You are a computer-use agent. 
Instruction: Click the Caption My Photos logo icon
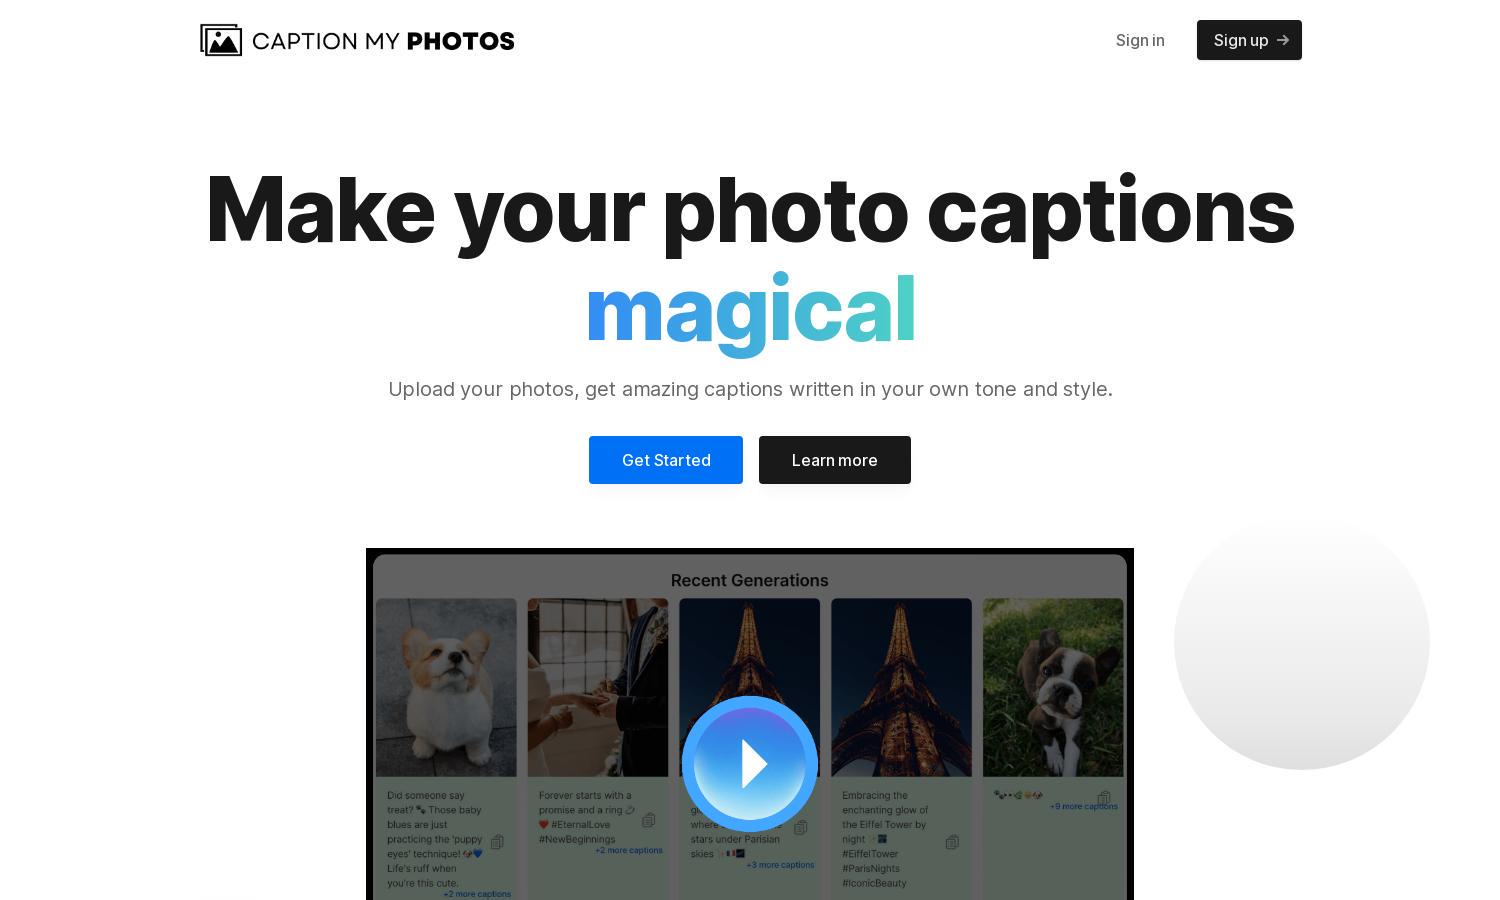(221, 40)
